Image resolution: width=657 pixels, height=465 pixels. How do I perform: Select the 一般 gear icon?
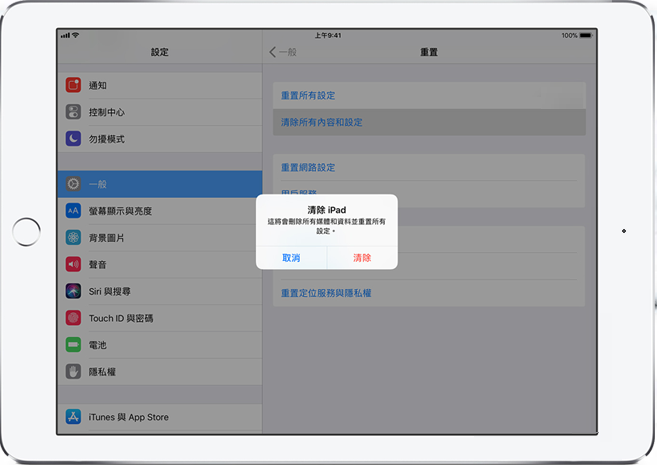click(73, 184)
